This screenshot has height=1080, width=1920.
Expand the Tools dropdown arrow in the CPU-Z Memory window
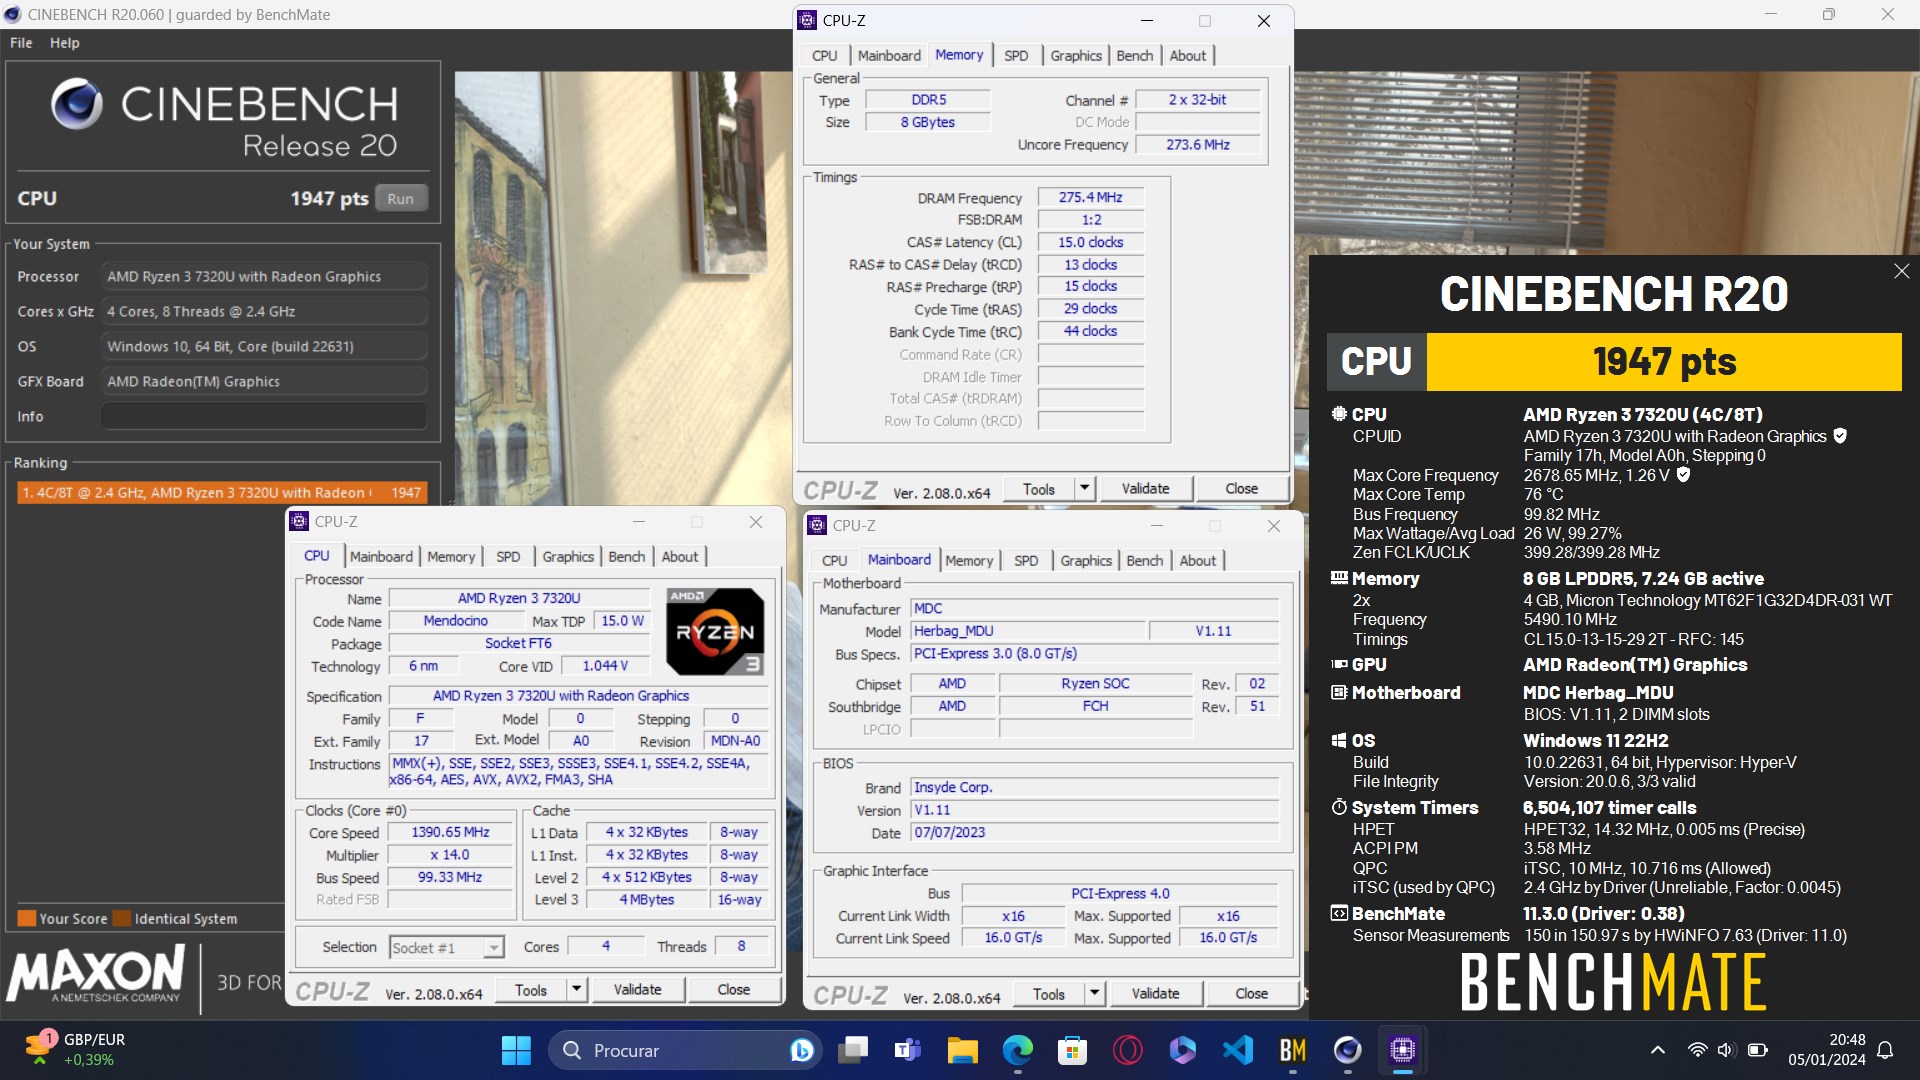pyautogui.click(x=1084, y=488)
